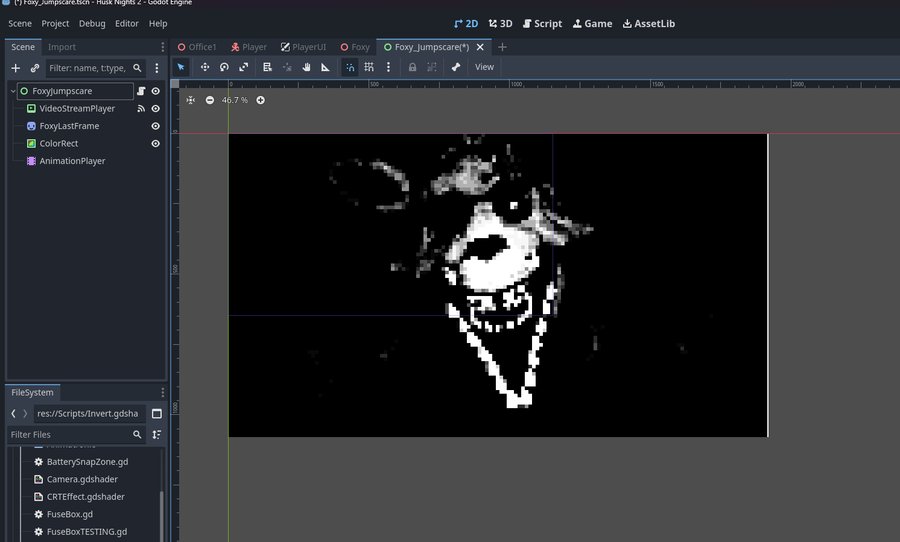Screen dimensions: 900x542
Task: Center the view using the zoom reset icon
Action: pos(191,100)
